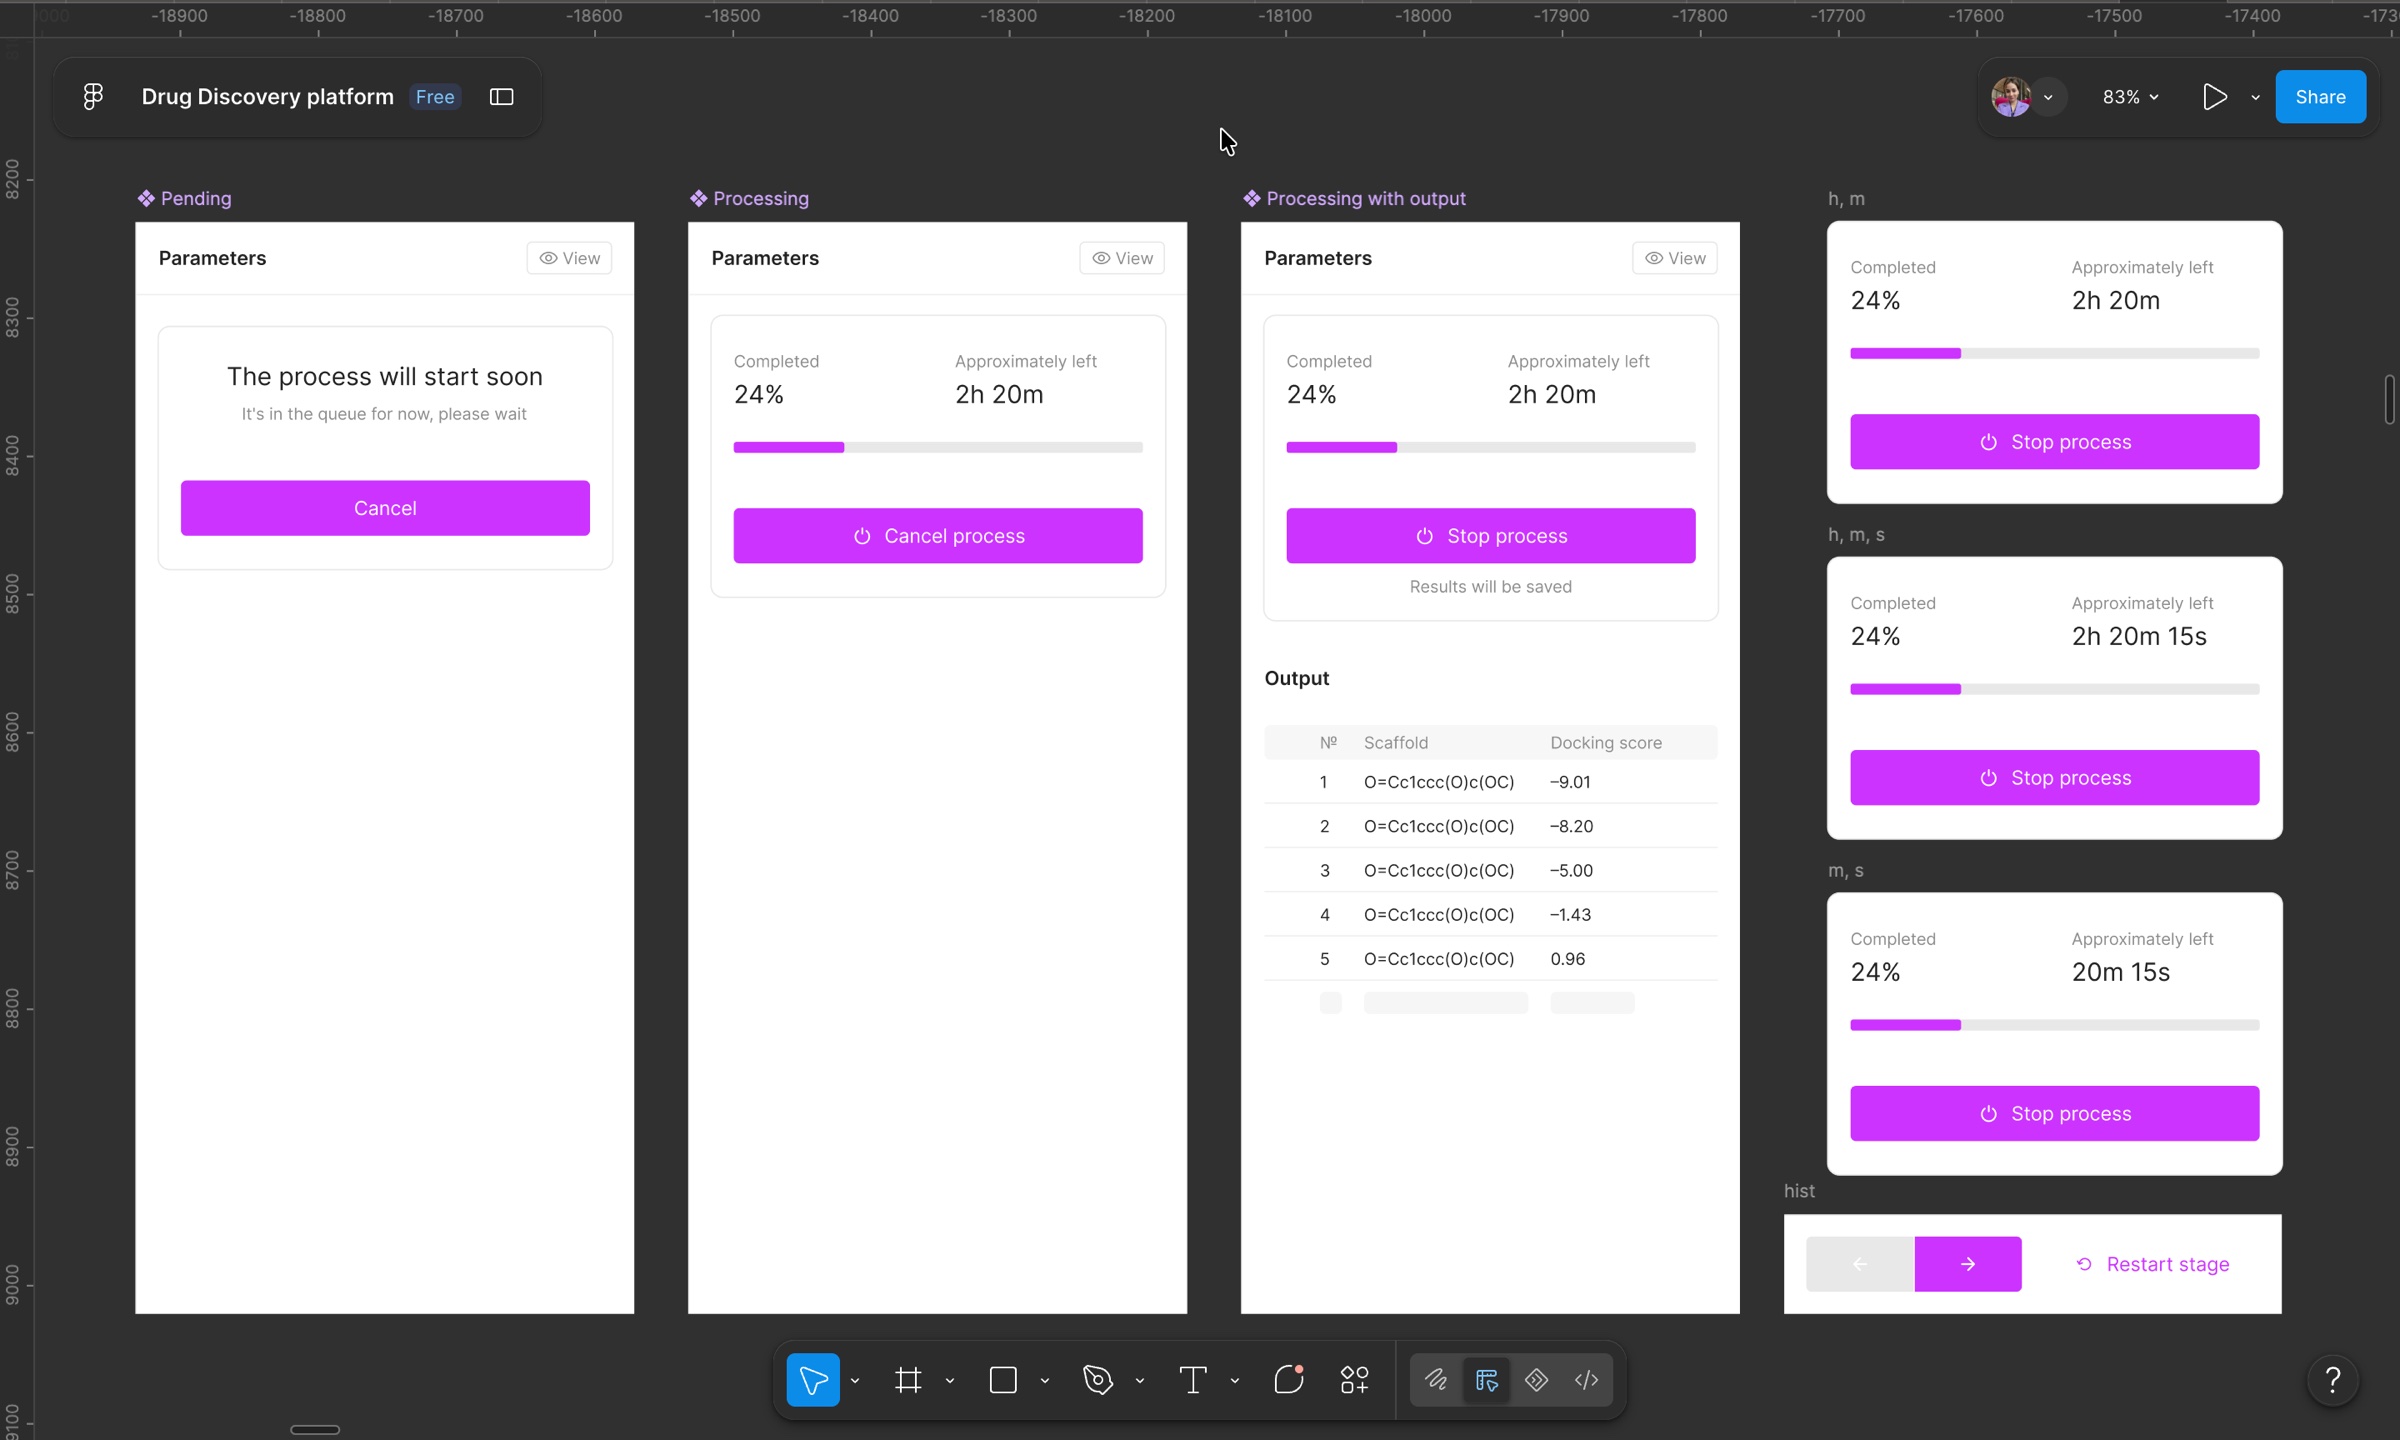Open the components diamond mode icon
The width and height of the screenshot is (2400, 1440).
click(1536, 1380)
